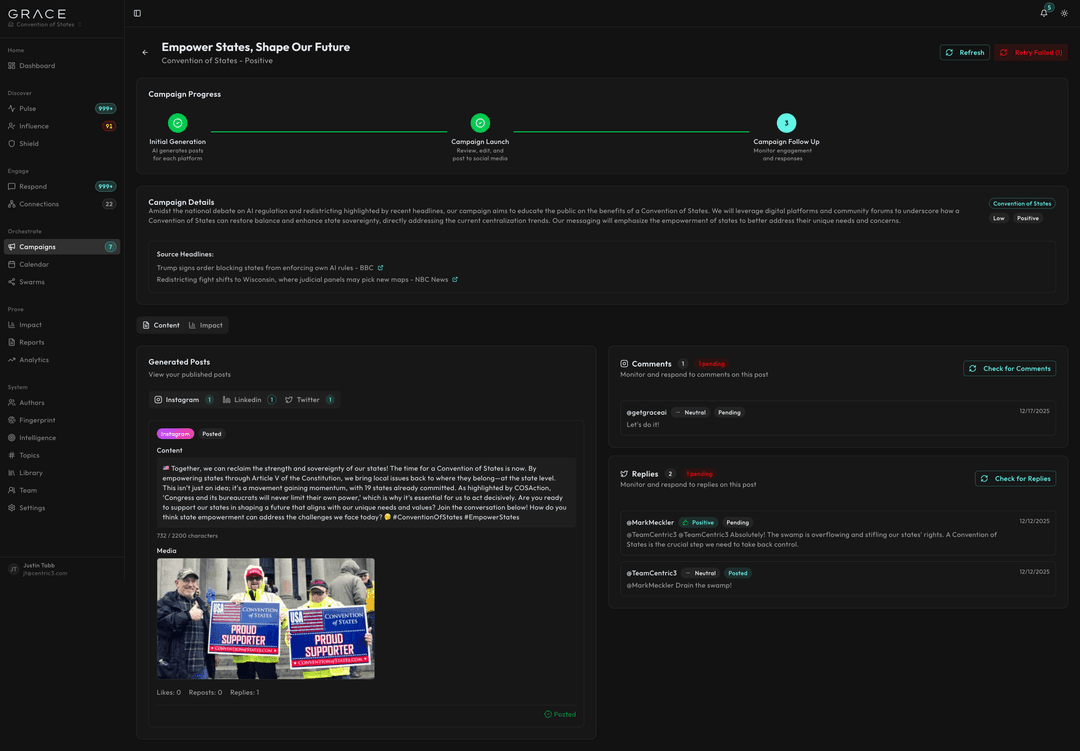Open the posted media image thumbnail
The width and height of the screenshot is (1080, 751).
(x=265, y=619)
